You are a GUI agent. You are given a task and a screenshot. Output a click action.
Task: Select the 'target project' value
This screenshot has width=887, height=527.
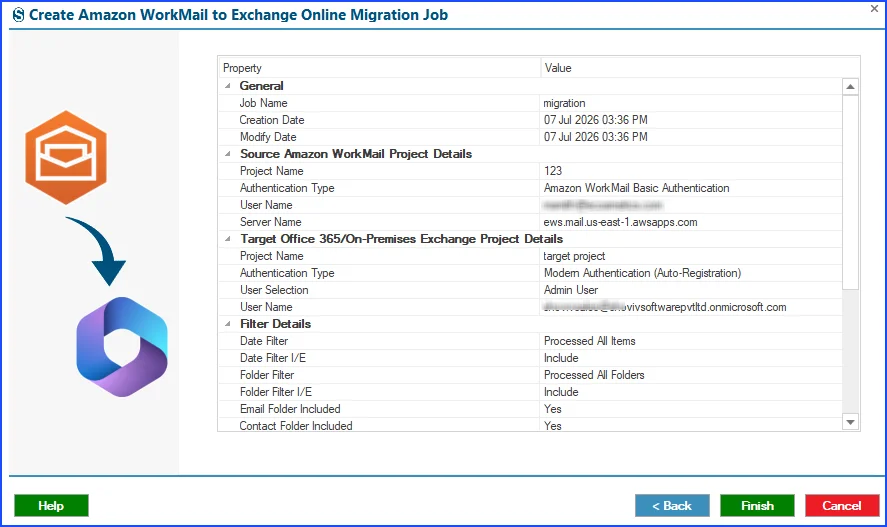(574, 256)
